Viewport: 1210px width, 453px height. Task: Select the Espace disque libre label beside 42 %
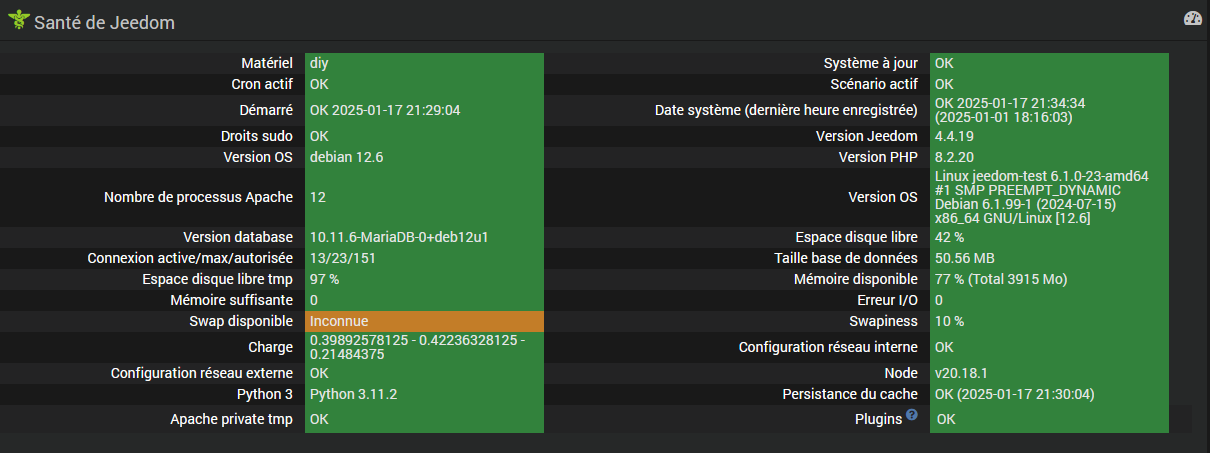(857, 237)
